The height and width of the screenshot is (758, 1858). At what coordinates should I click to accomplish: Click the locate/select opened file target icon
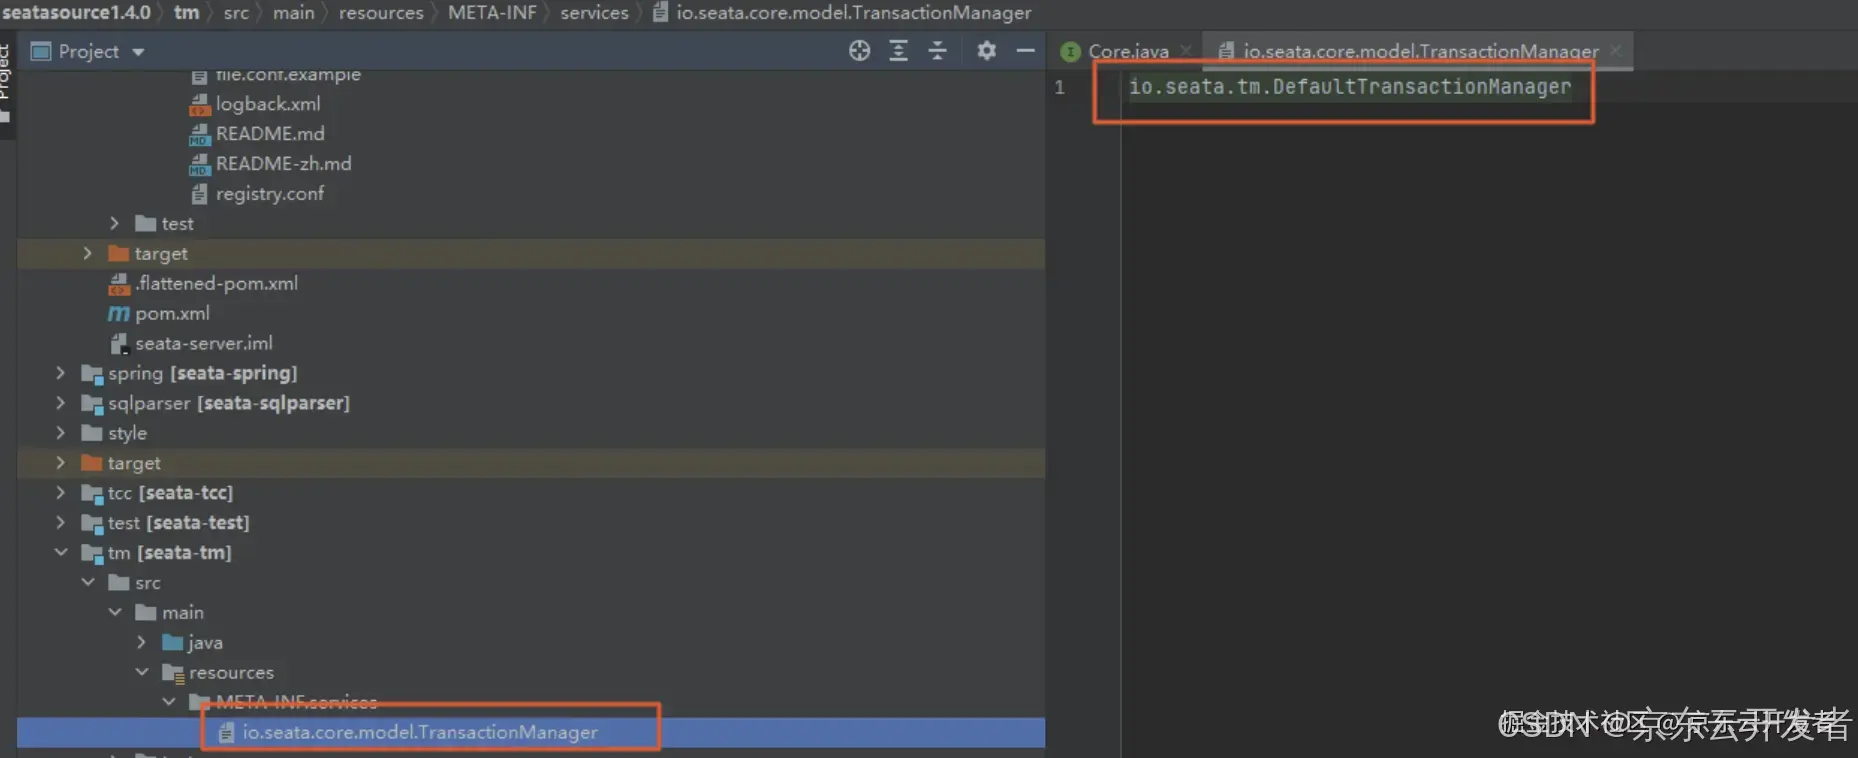[x=859, y=51]
